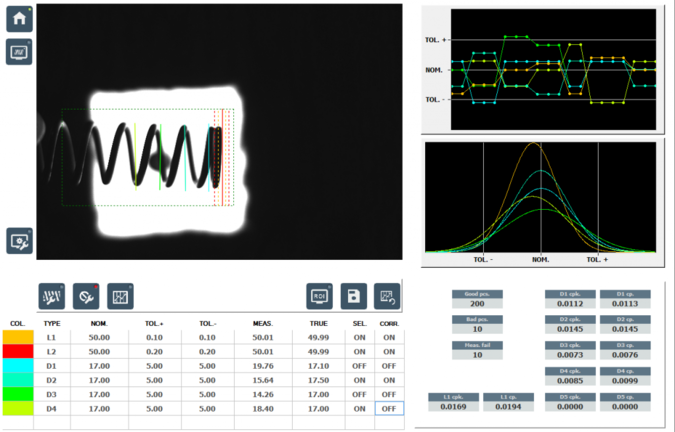Click the tolerance trend line chart
This screenshot has height=432, width=675.
[x=553, y=69]
